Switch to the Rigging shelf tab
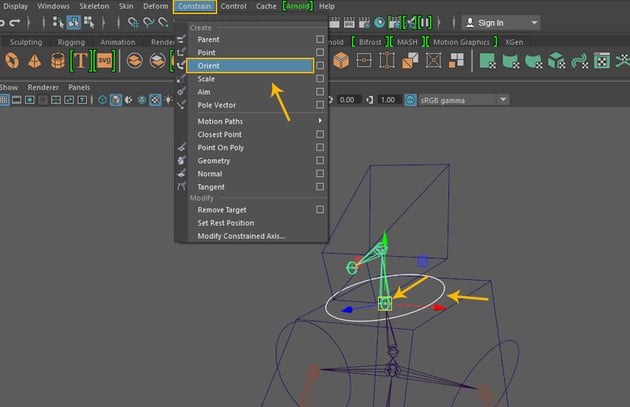Image resolution: width=630 pixels, height=407 pixels. point(72,42)
